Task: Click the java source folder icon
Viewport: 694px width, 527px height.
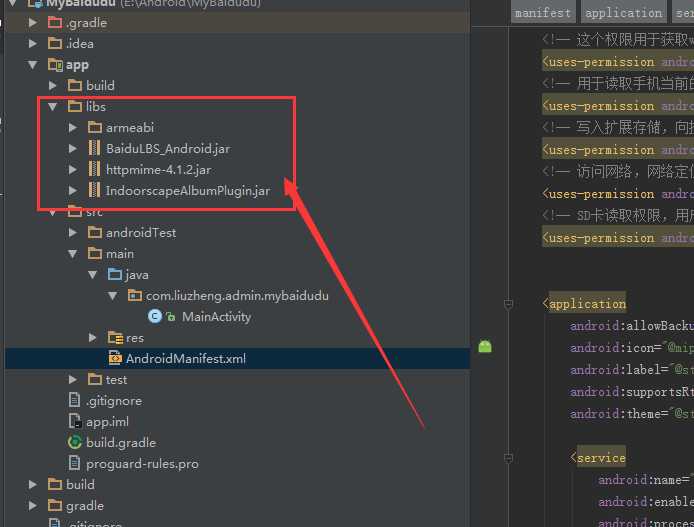Action: pyautogui.click(x=115, y=274)
